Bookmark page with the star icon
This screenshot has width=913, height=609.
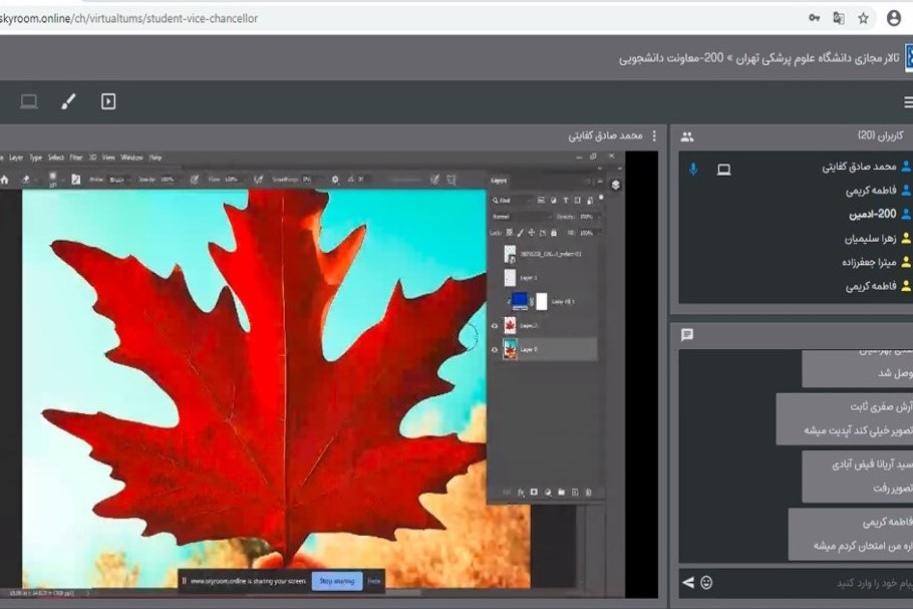pos(863,18)
